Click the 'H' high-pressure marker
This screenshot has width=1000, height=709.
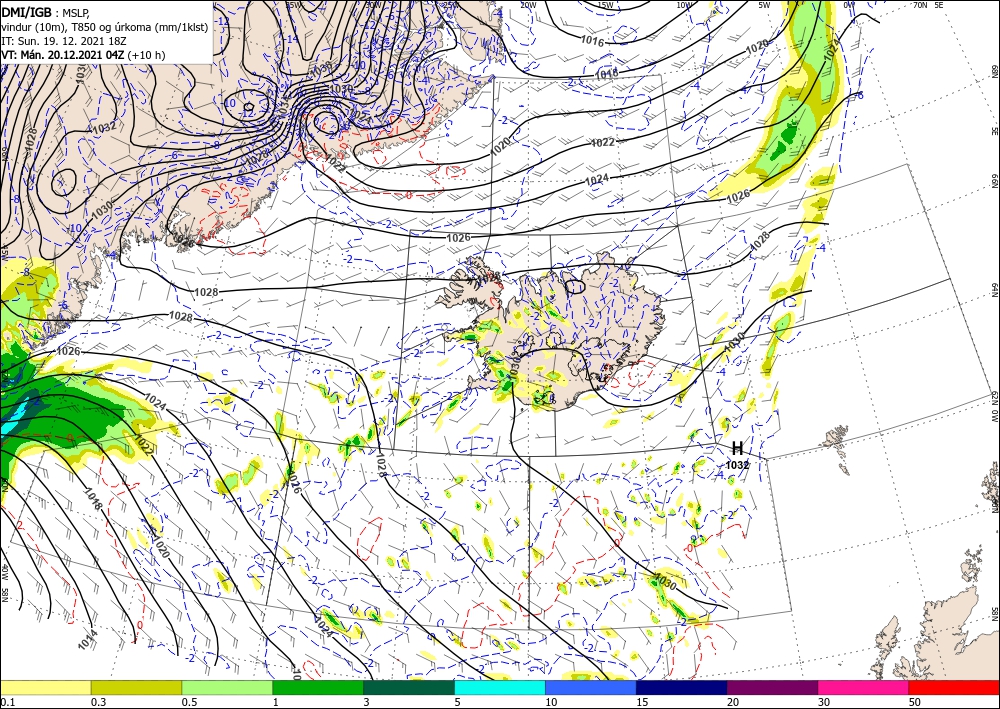coord(737,448)
